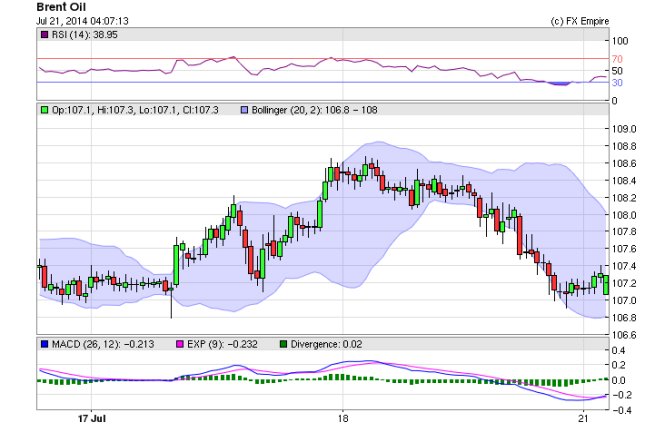The width and height of the screenshot is (645, 442).
Task: Click the dark green Divergence legend swatch
Action: pos(283,344)
